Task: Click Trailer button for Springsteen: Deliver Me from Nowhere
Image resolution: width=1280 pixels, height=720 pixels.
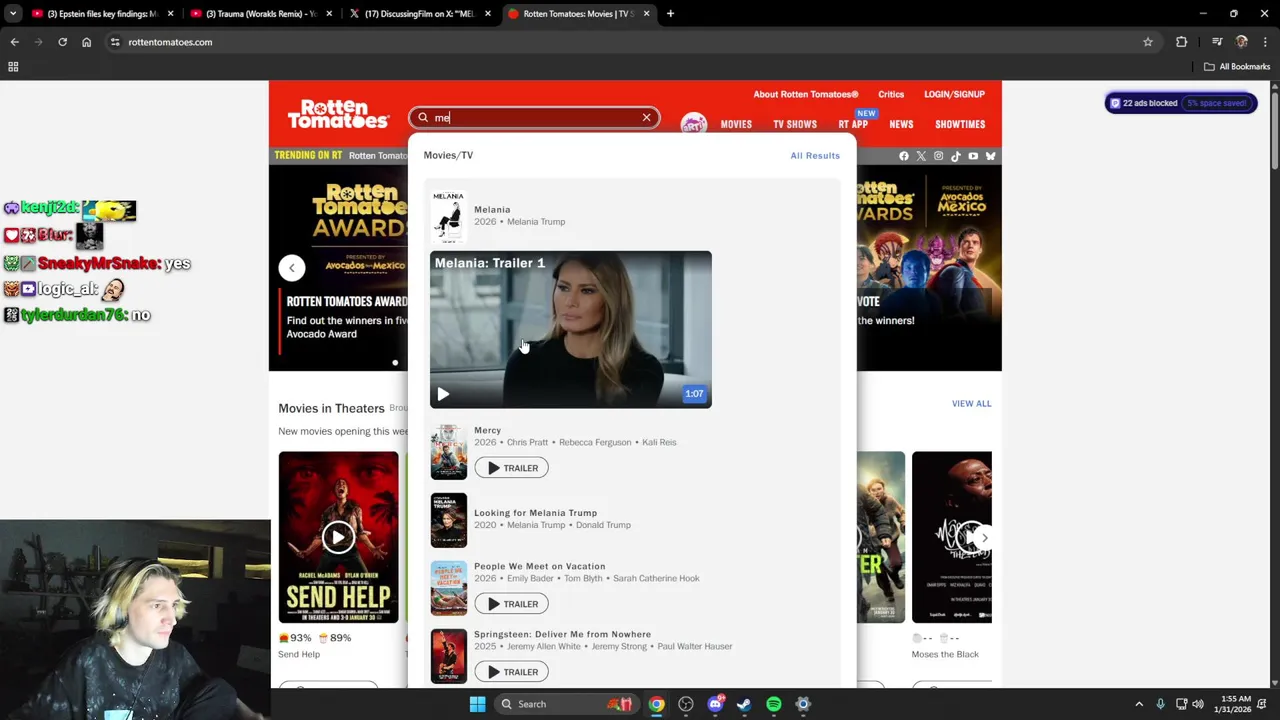Action: 511,672
